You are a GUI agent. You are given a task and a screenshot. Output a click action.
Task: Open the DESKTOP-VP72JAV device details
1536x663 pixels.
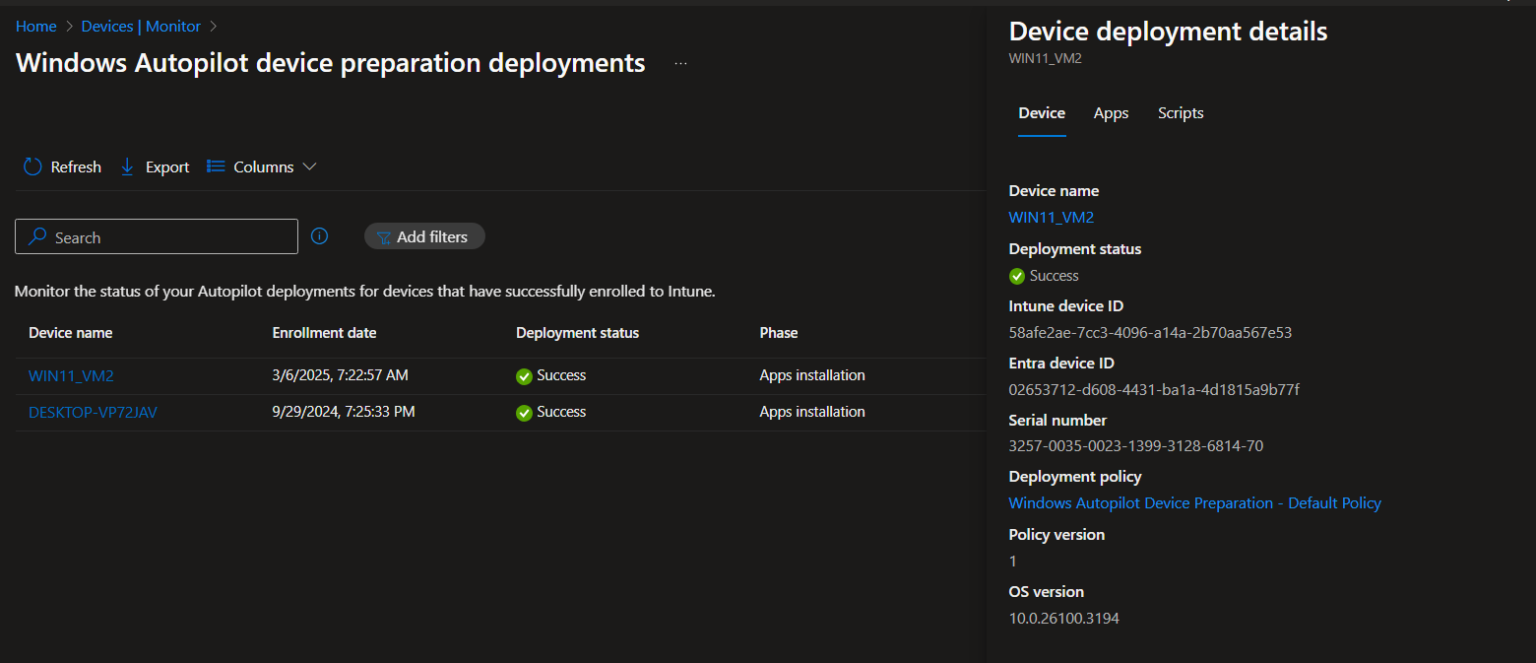92,411
